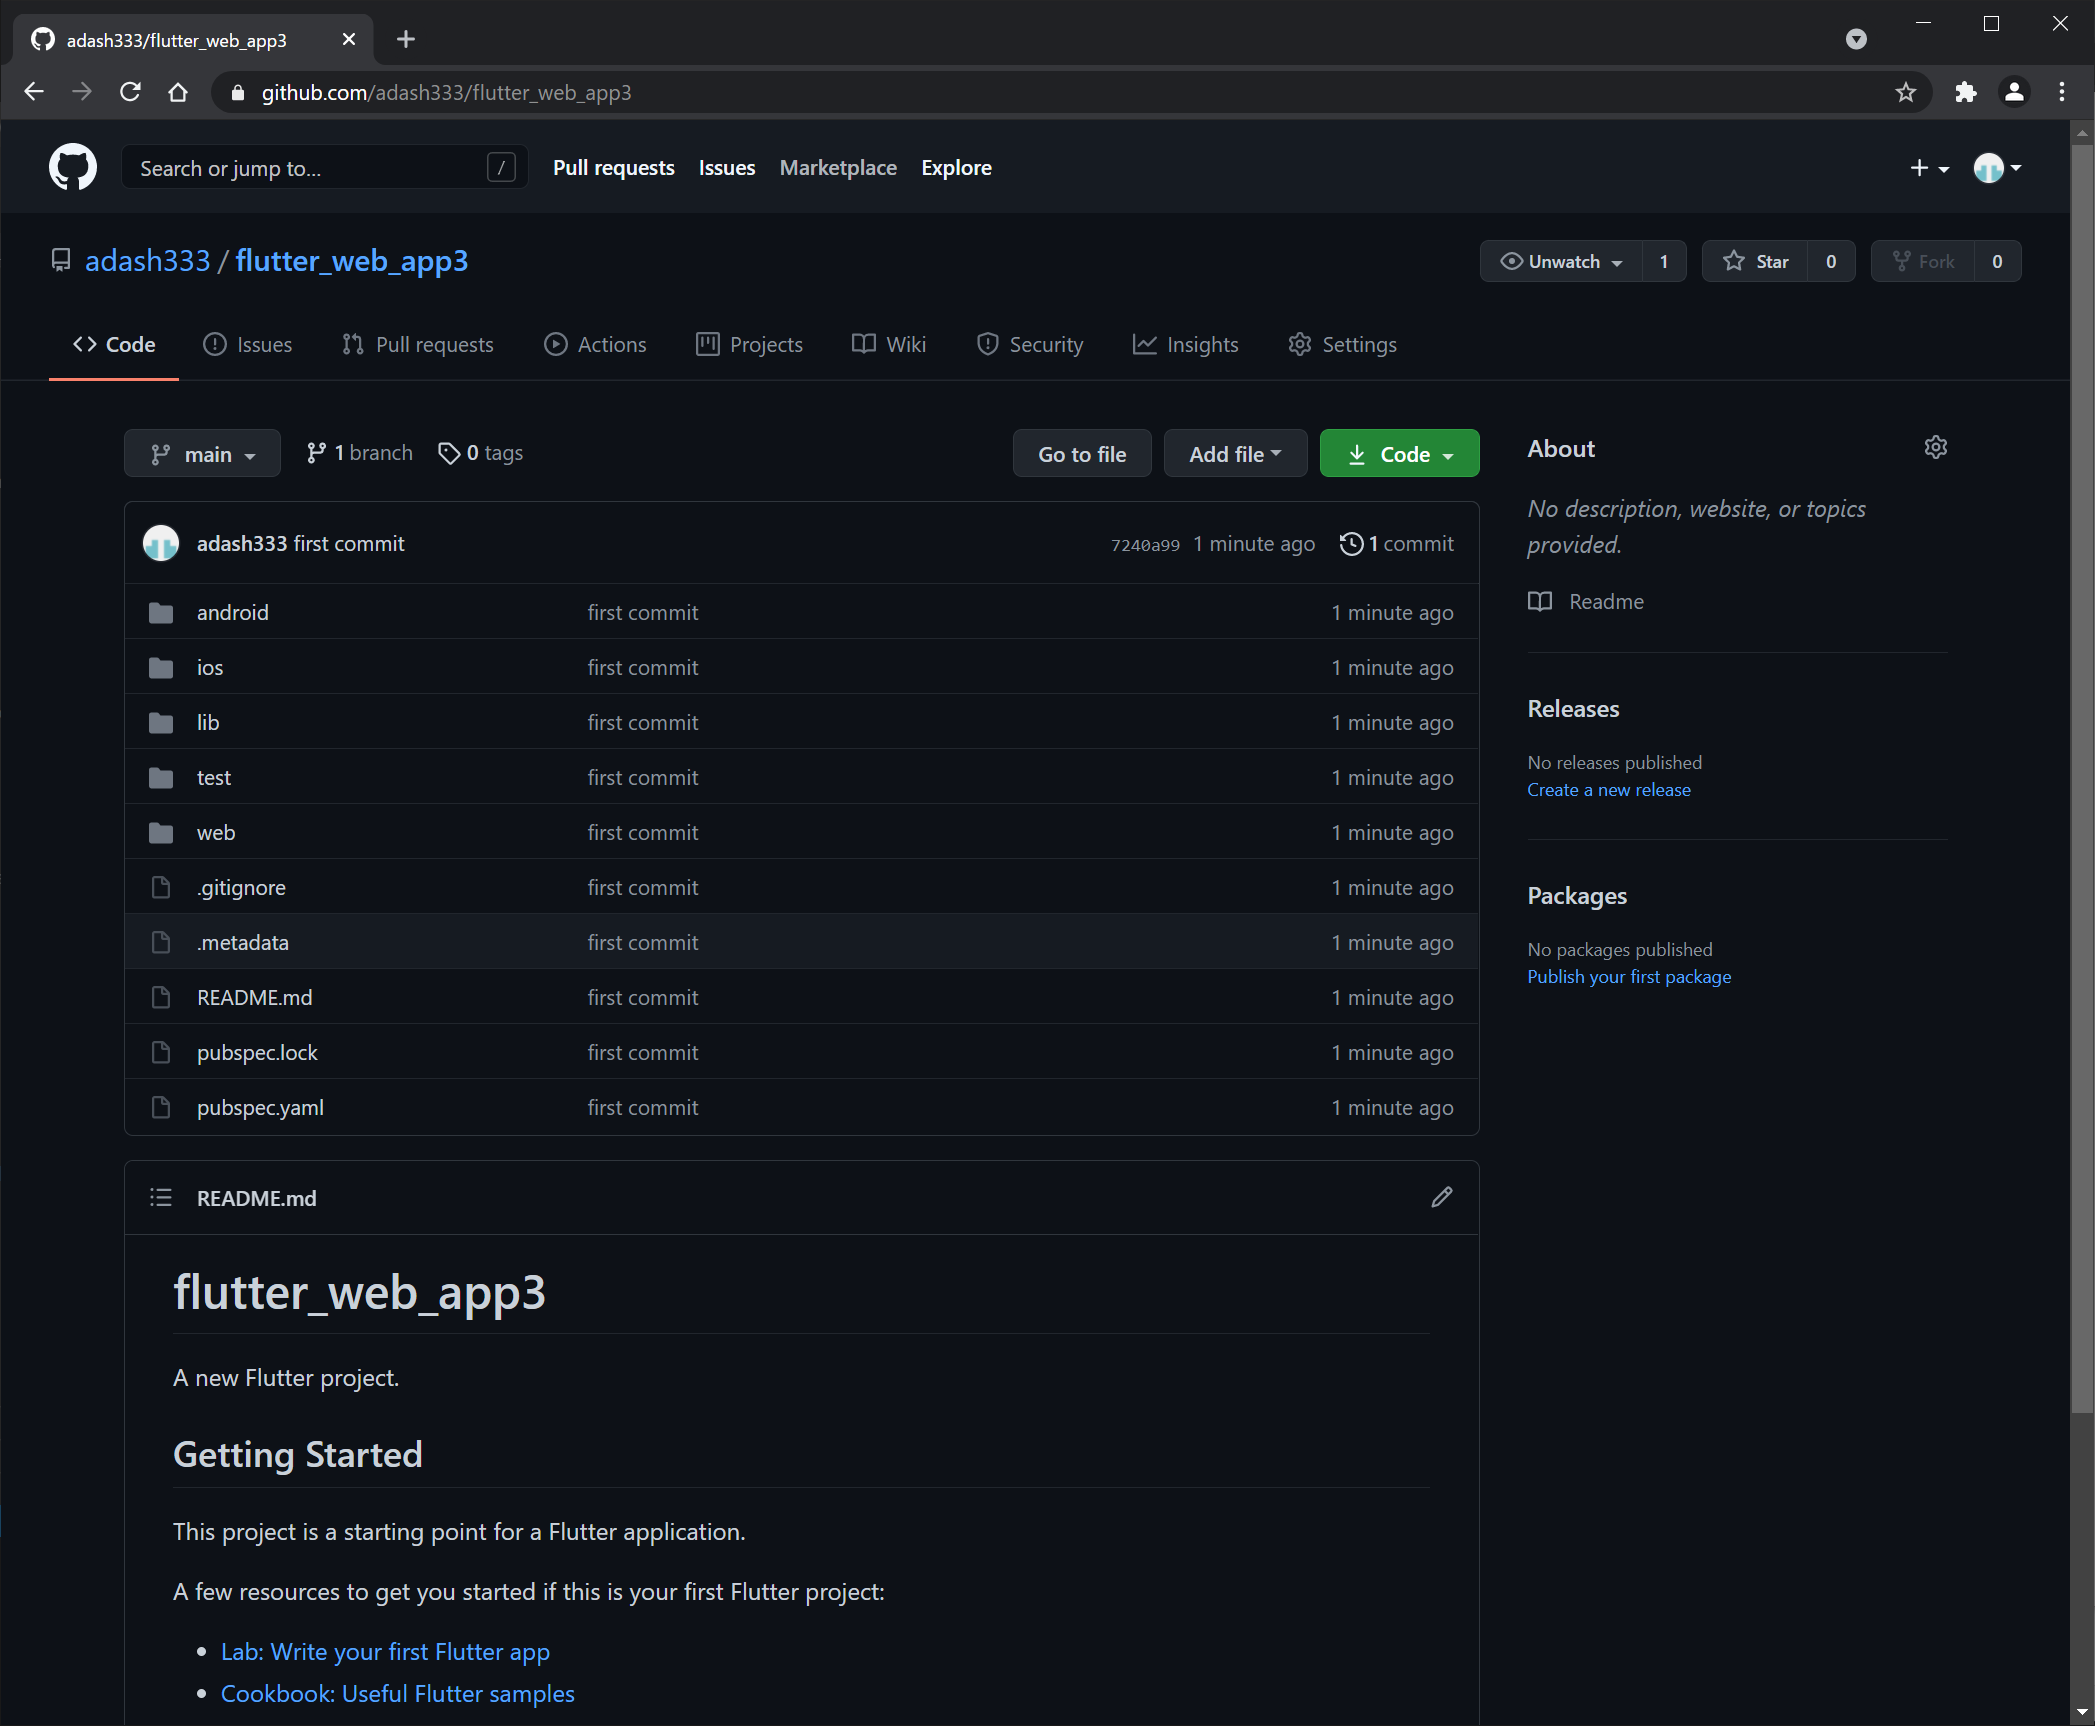This screenshot has width=2095, height=1726.
Task: Open the Insights tab
Action: 1185,344
